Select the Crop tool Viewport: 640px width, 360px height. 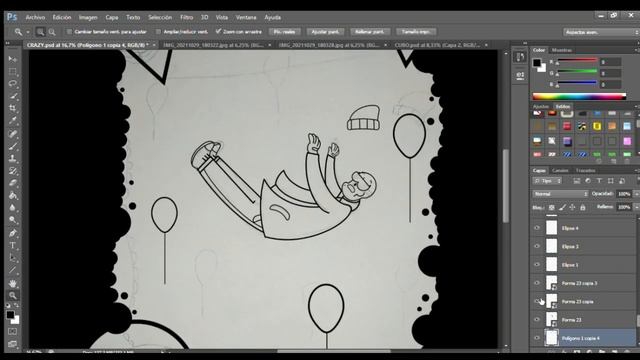pos(13,109)
